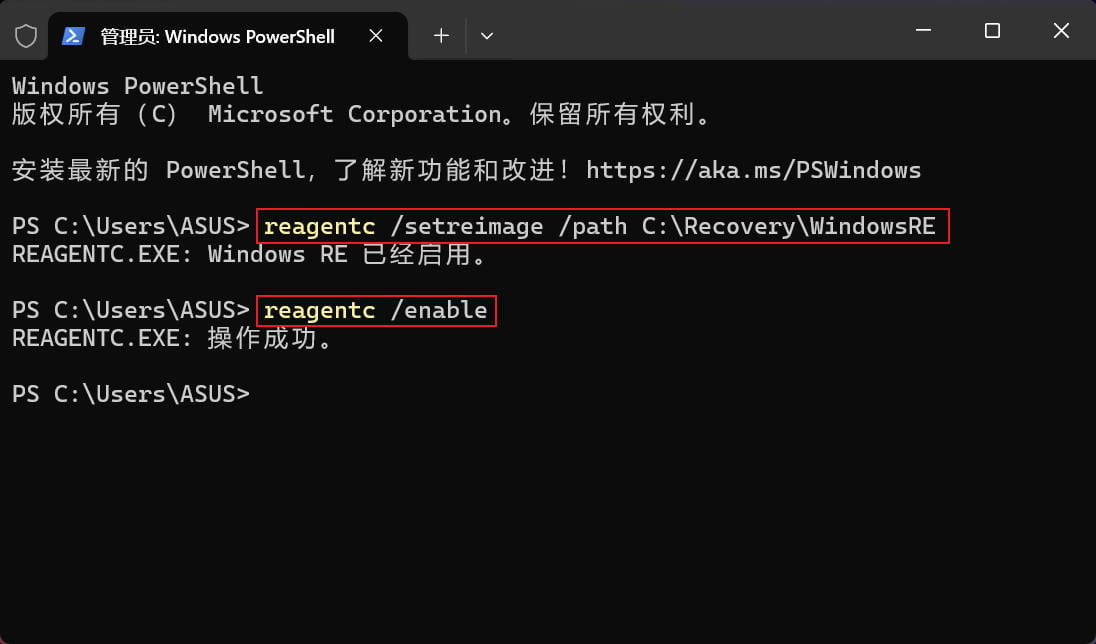Maximize the terminal window
Image resolution: width=1096 pixels, height=644 pixels.
(x=992, y=31)
